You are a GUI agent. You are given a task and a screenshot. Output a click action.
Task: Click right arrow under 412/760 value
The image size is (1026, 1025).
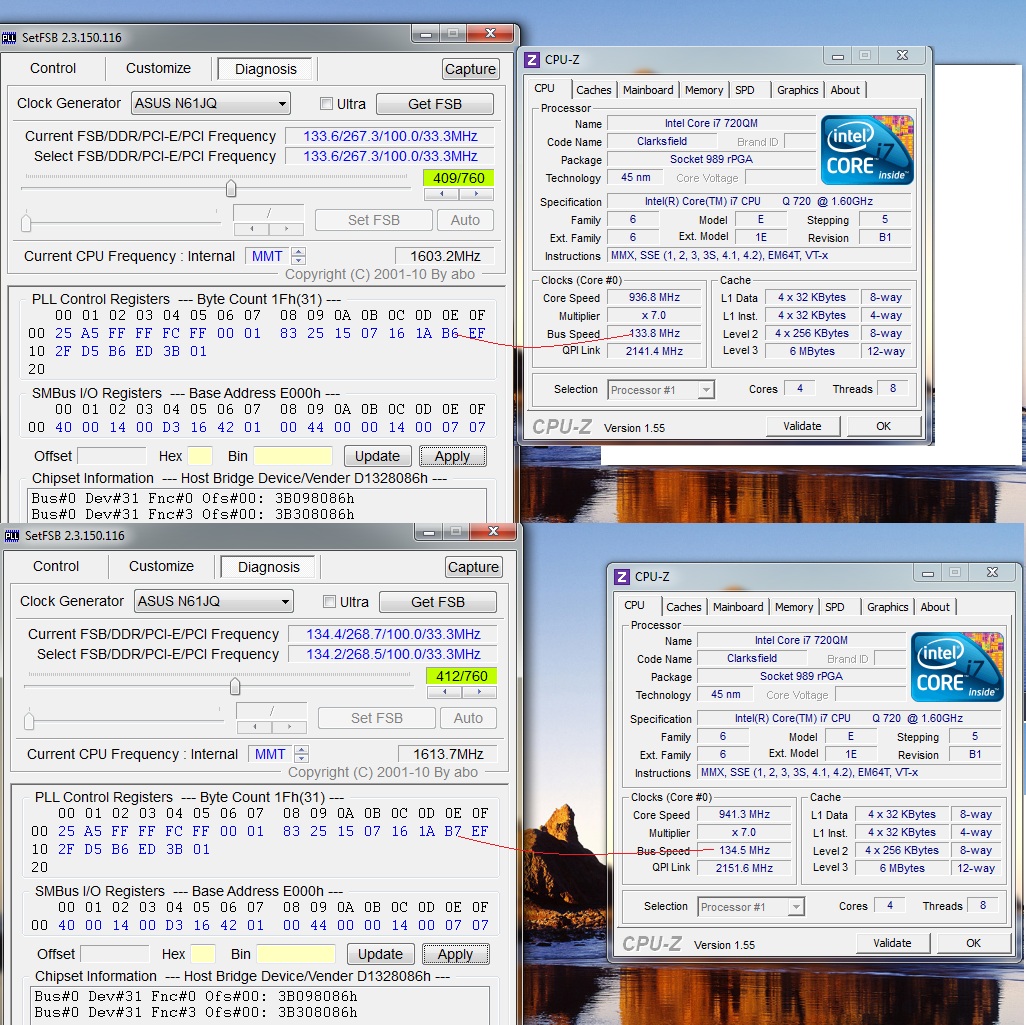(479, 692)
